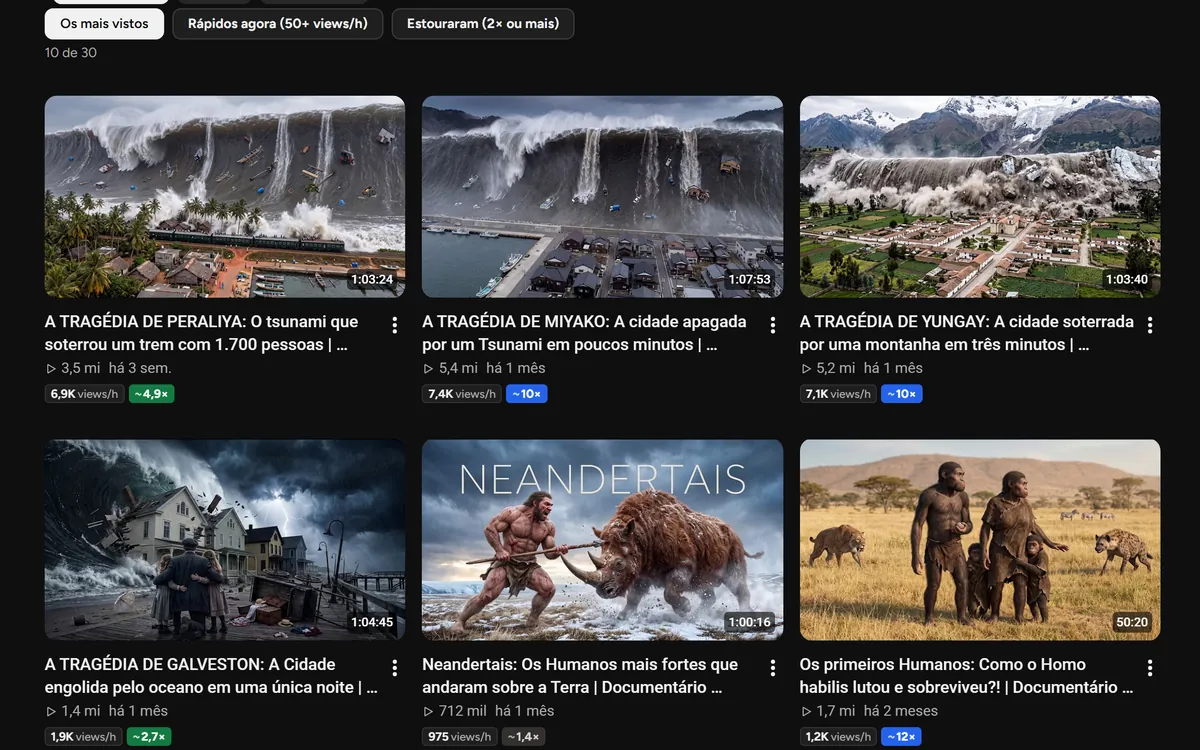Show more options for the Yungay video
This screenshot has width=1200, height=750.
pos(1150,325)
